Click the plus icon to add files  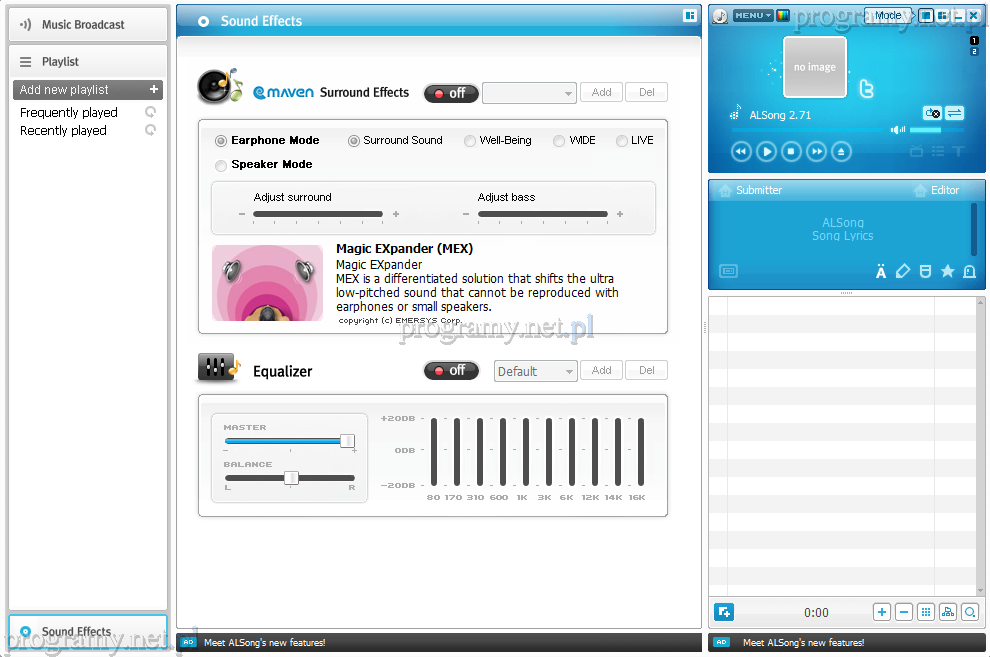coord(881,612)
